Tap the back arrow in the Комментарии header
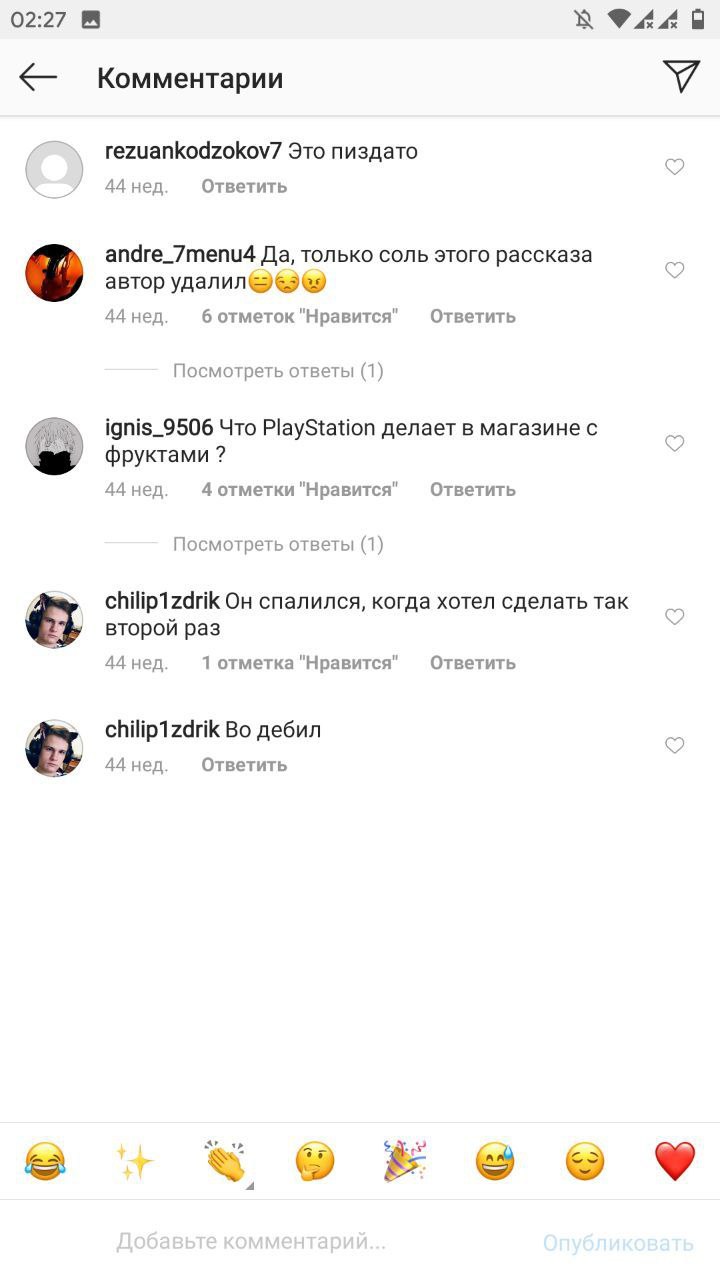The width and height of the screenshot is (720, 1280). point(38,77)
